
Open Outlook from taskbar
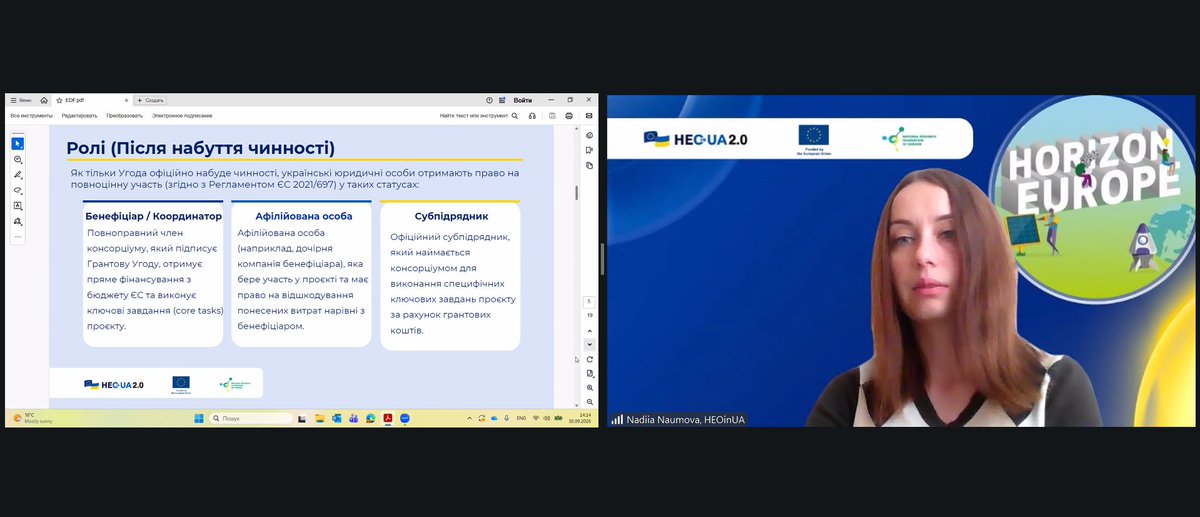pyautogui.click(x=337, y=418)
